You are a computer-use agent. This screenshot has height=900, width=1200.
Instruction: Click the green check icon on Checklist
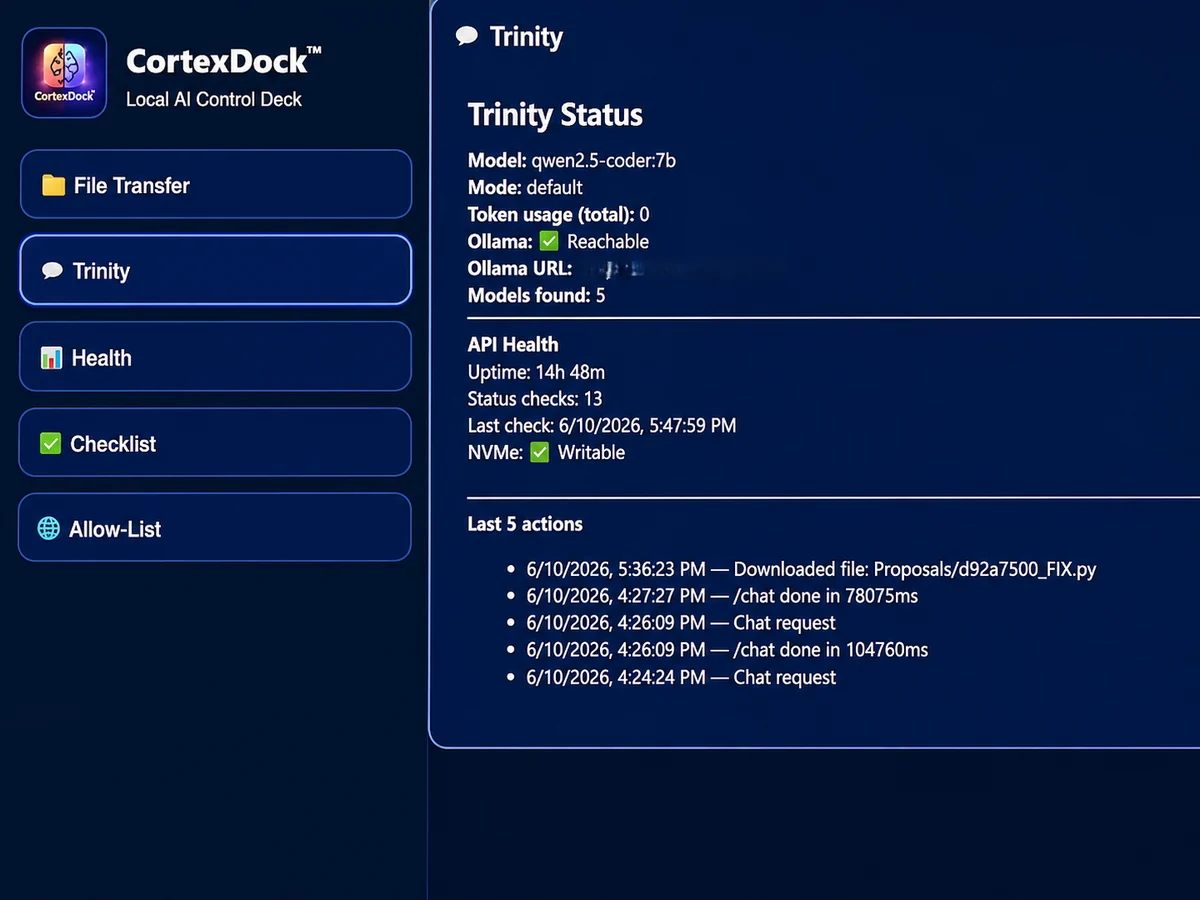click(51, 443)
